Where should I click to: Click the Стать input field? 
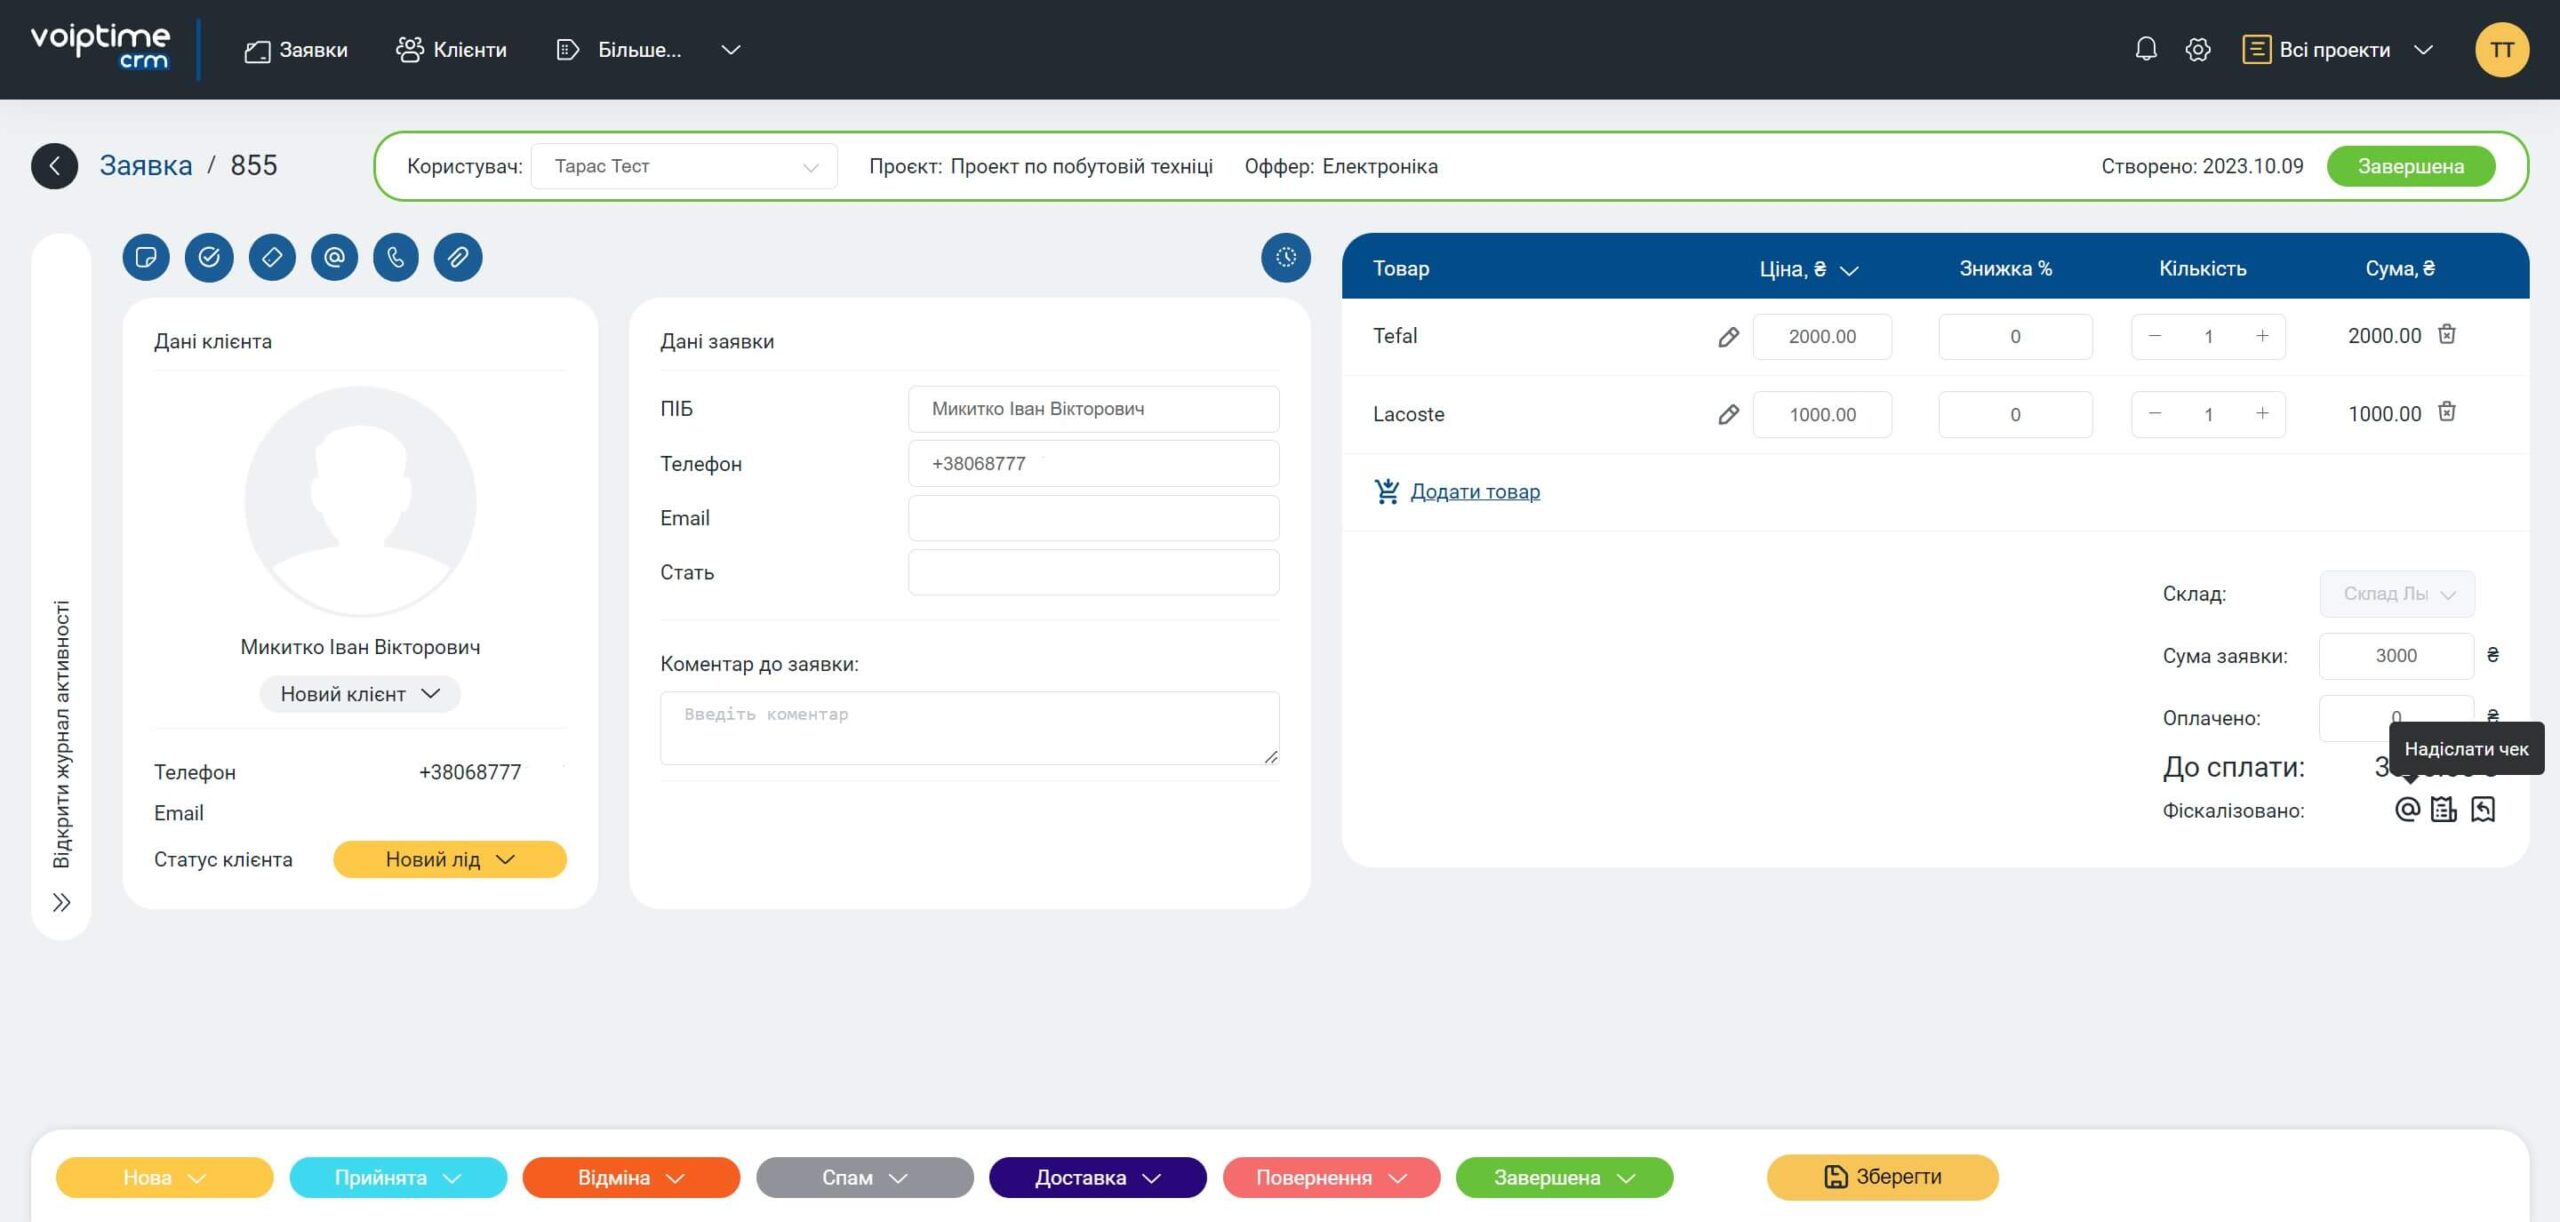pos(1094,573)
